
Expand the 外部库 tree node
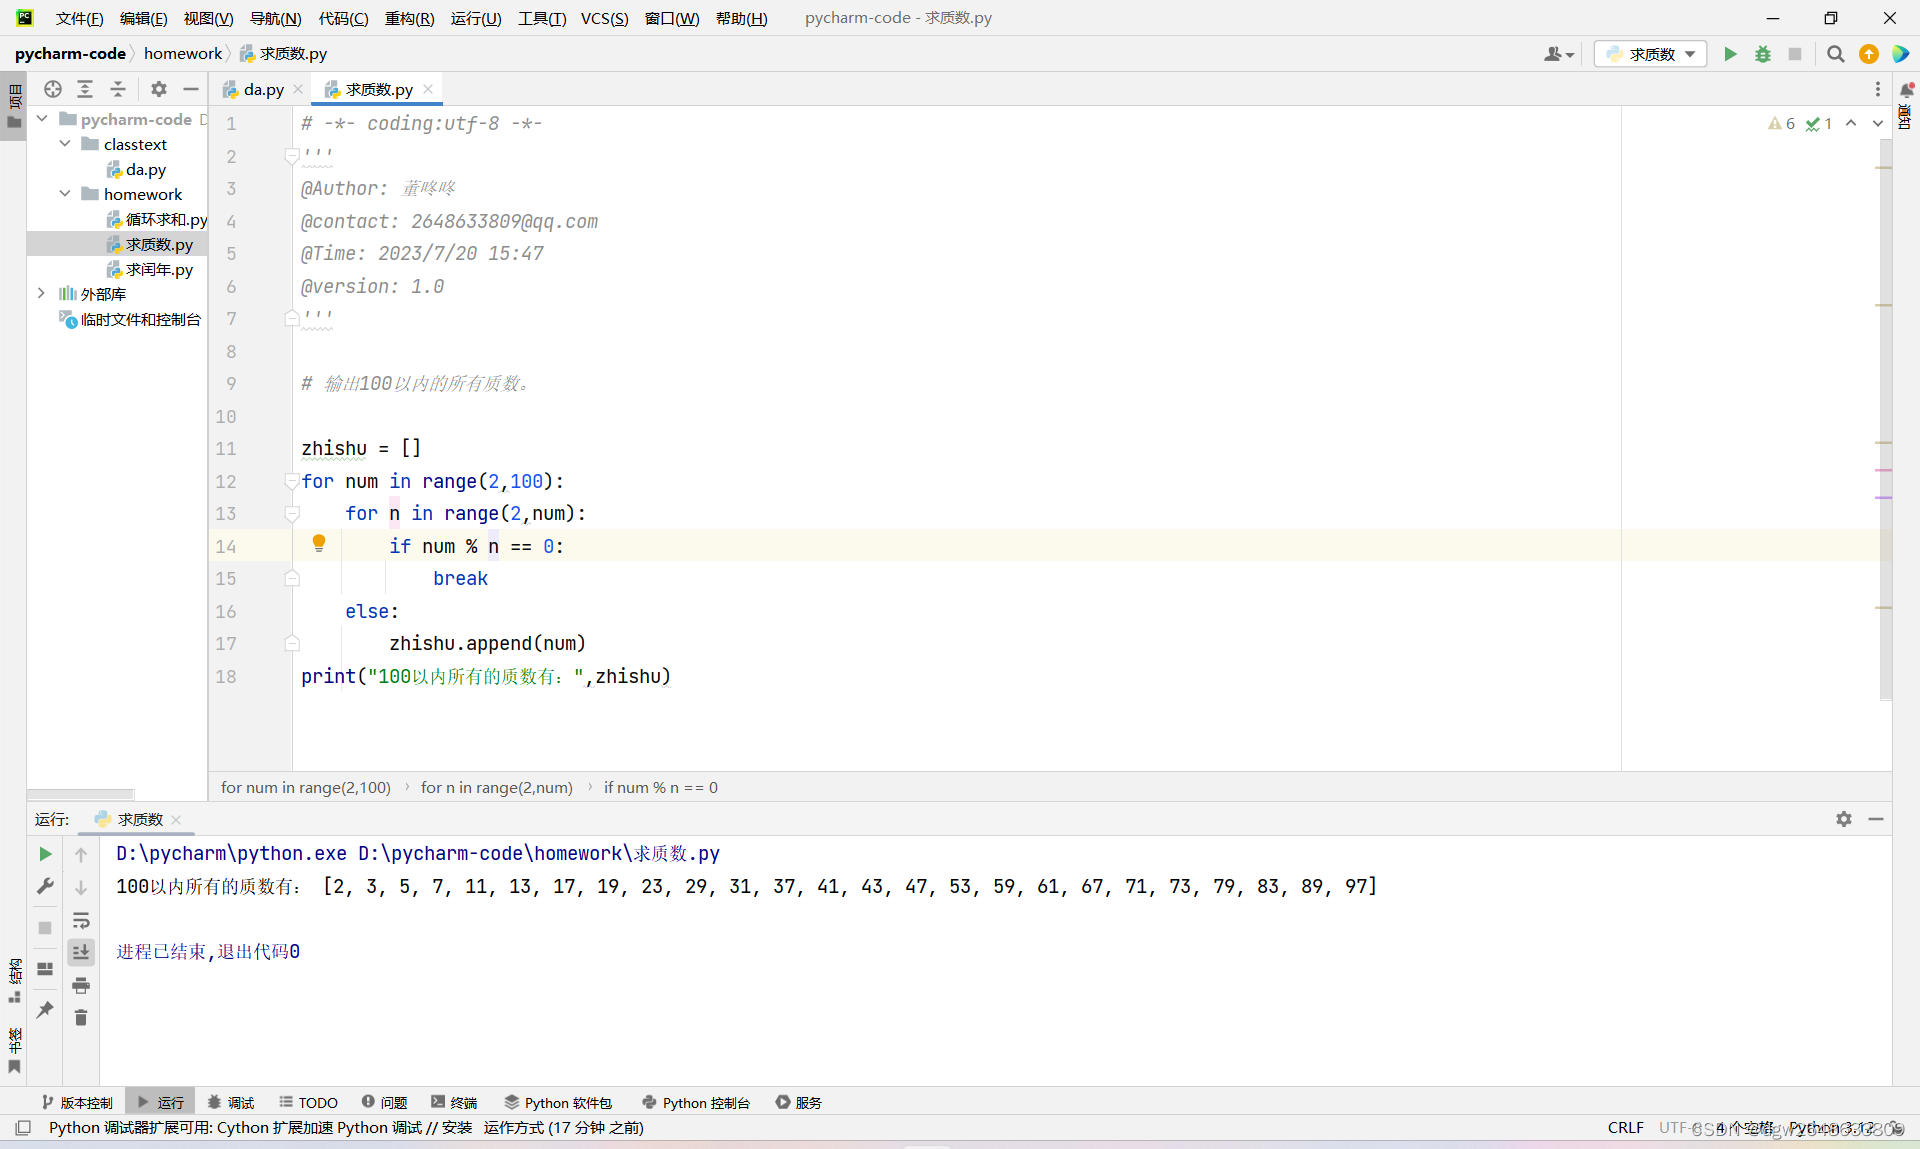click(41, 293)
